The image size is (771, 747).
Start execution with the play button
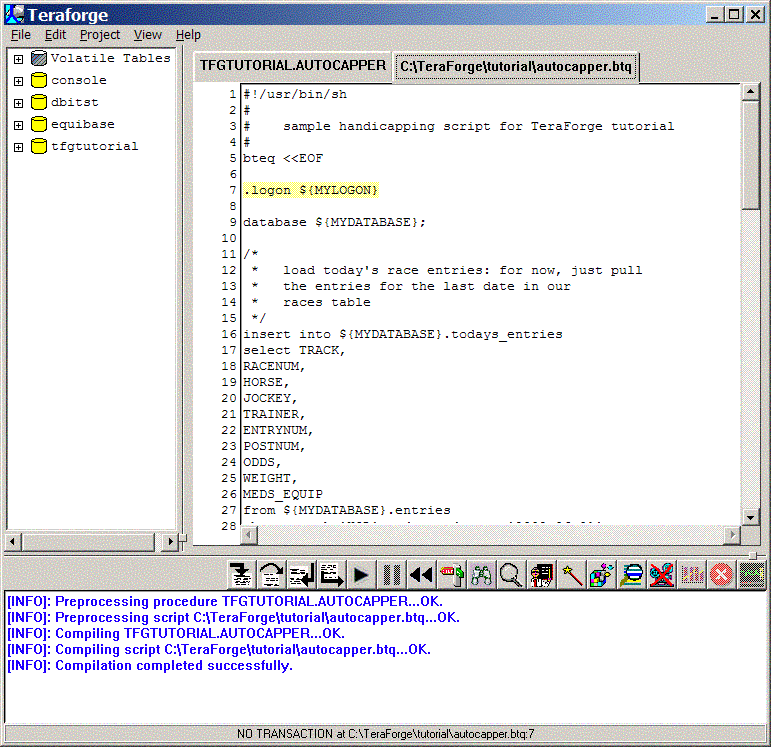[361, 574]
